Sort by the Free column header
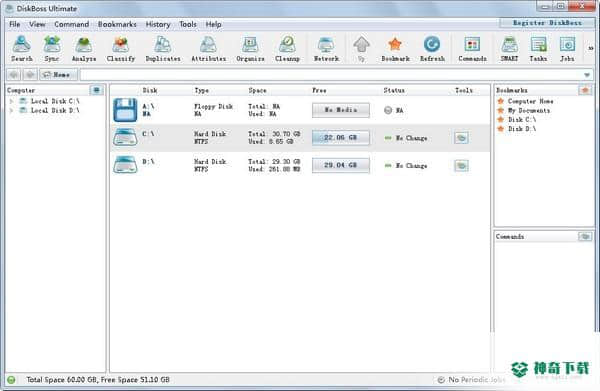The image size is (600, 391). [319, 90]
